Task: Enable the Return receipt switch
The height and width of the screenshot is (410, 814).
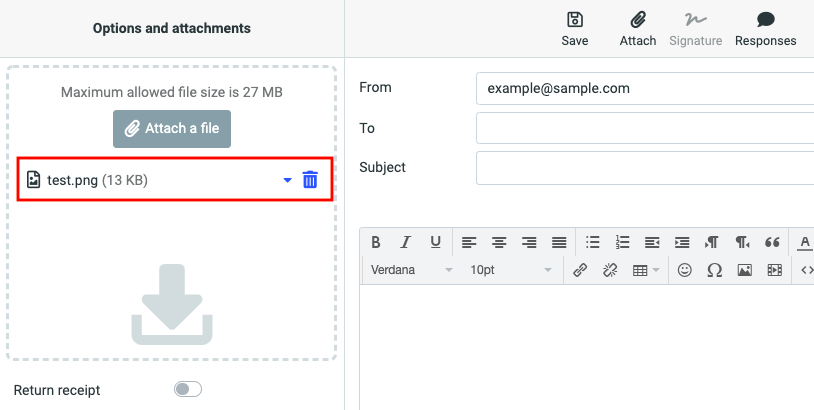Action: (187, 389)
